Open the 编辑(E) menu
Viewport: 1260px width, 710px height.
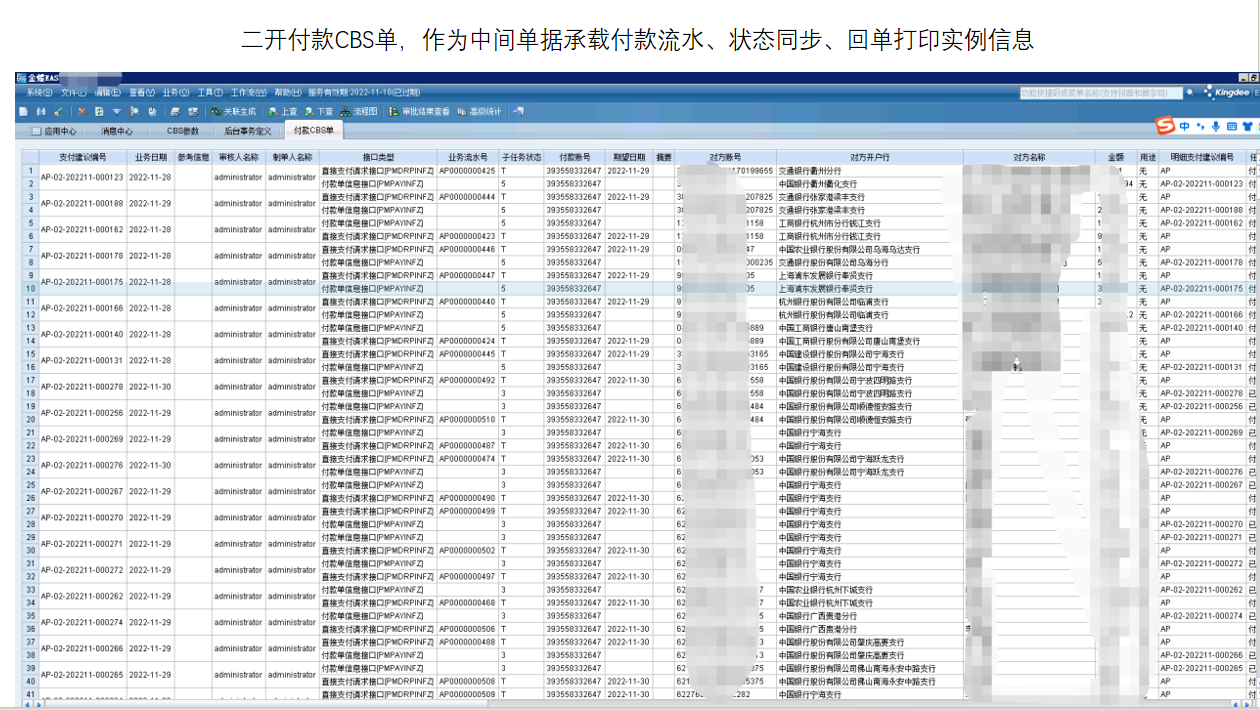click(x=108, y=92)
